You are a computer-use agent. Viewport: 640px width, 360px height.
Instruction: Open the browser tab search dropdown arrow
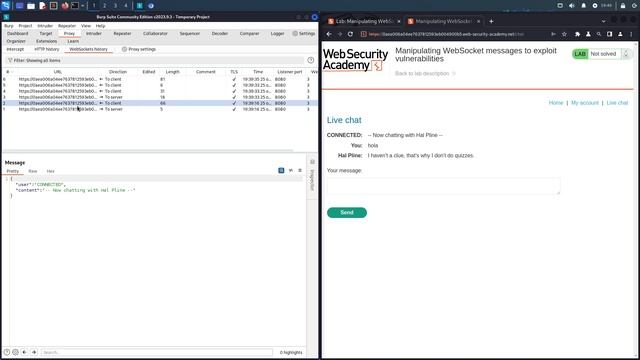(603, 21)
